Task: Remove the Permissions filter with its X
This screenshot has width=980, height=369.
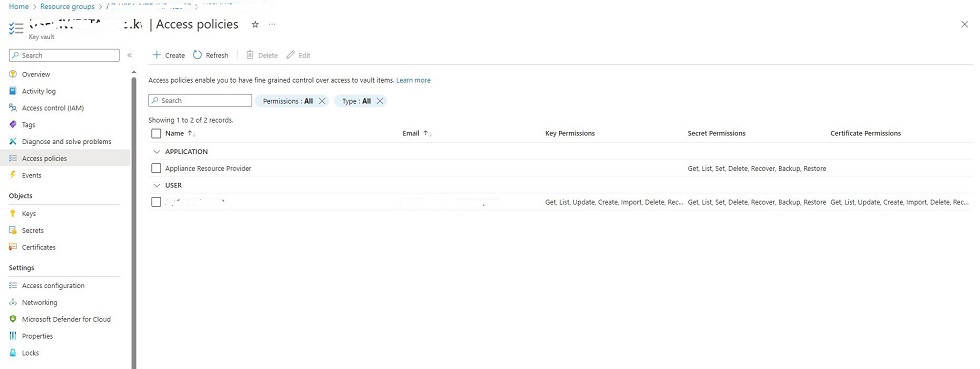Action: click(322, 101)
